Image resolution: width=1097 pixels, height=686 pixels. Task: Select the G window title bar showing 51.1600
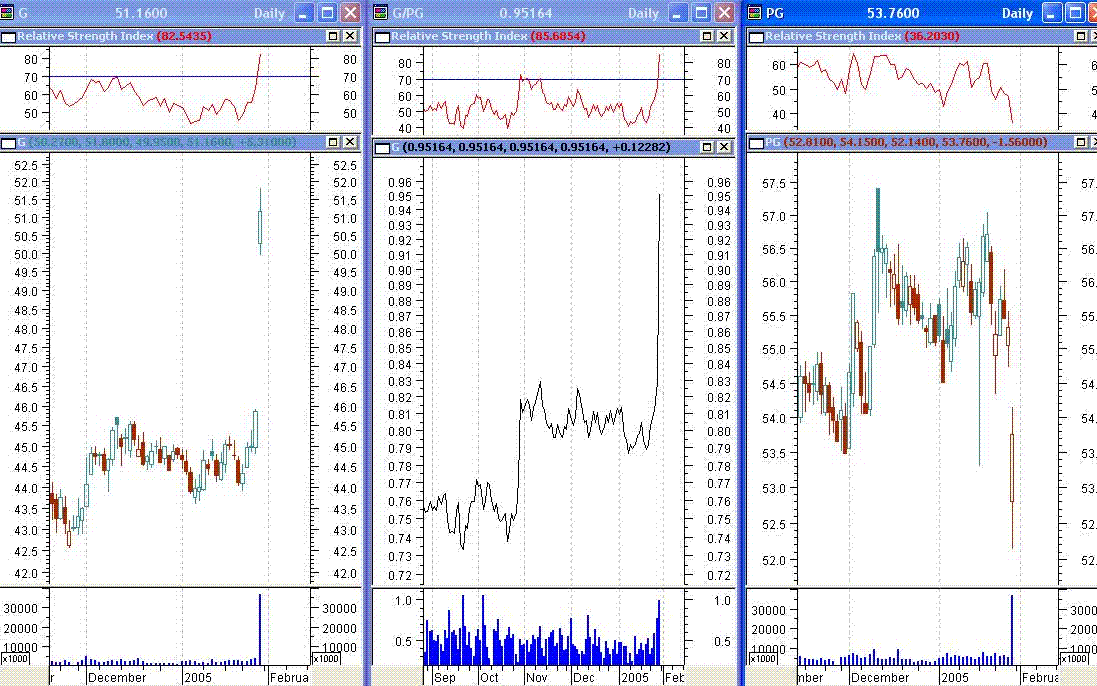pos(181,13)
